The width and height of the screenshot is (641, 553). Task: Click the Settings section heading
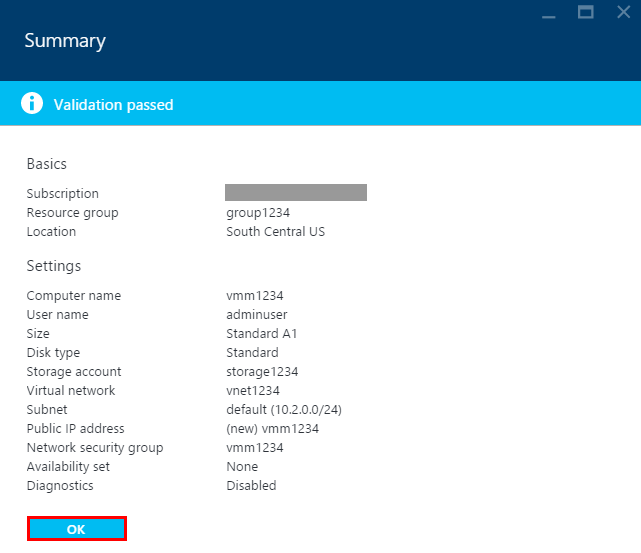pos(54,266)
